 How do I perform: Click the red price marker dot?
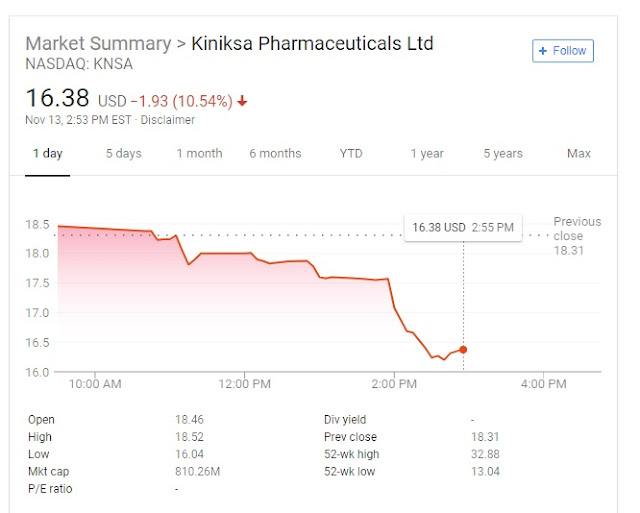point(463,349)
